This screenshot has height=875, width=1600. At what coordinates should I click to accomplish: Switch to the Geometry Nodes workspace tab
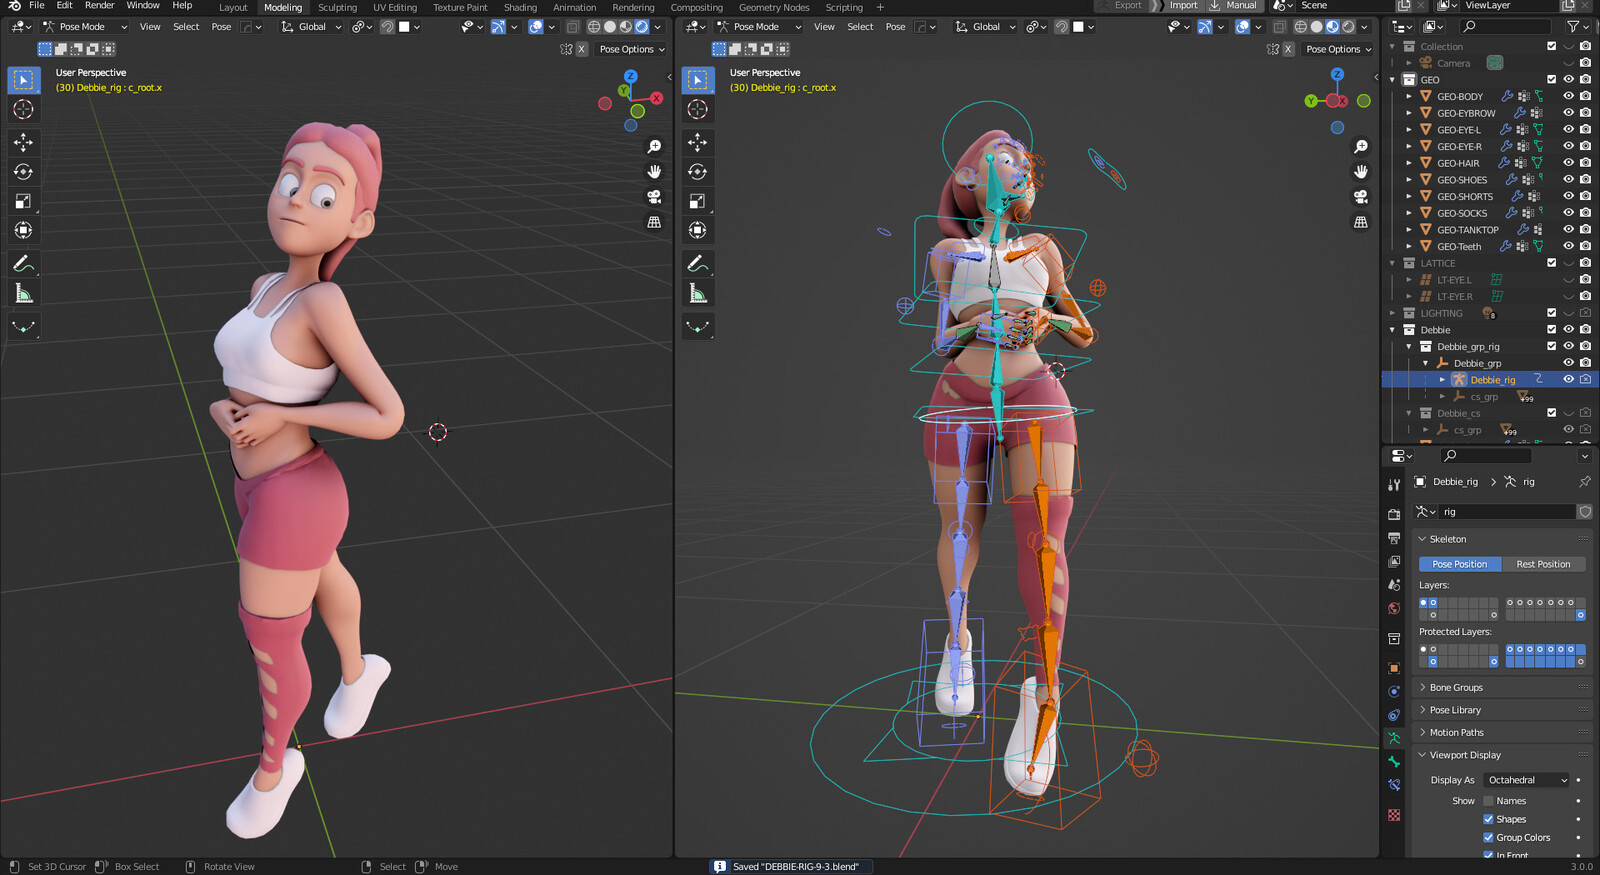click(774, 7)
